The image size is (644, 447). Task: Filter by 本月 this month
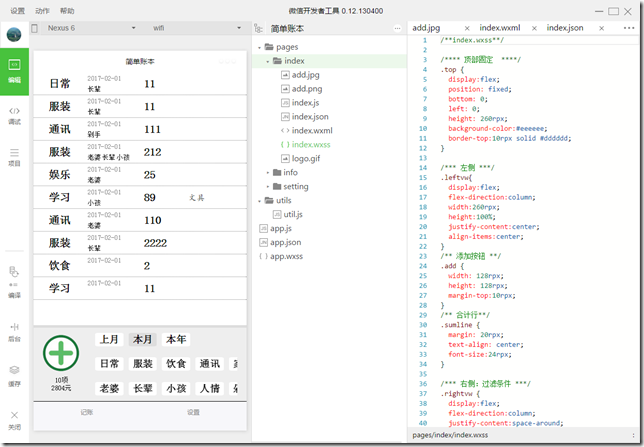(x=143, y=339)
